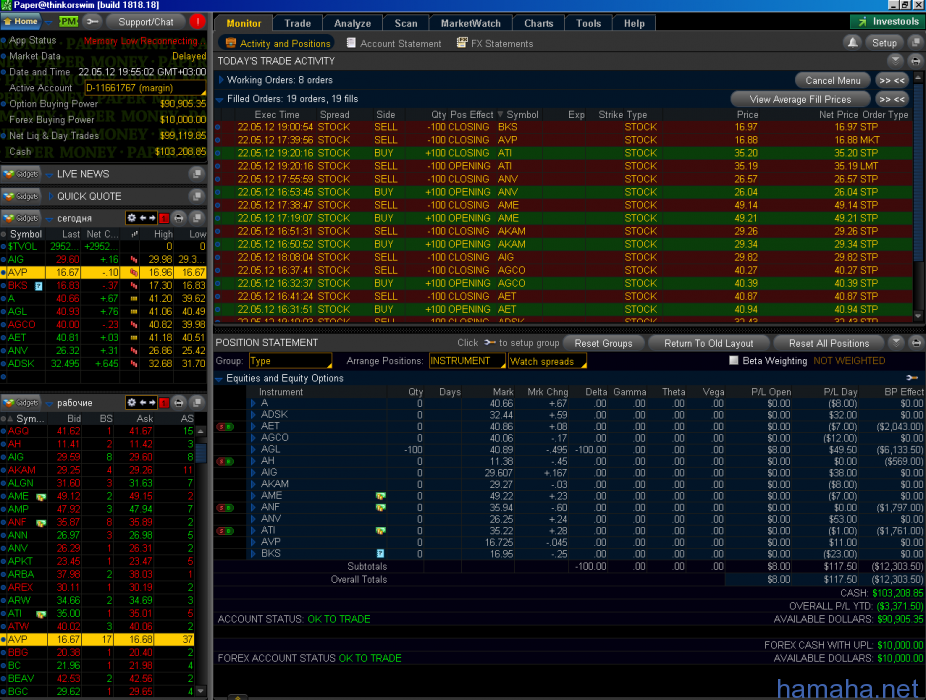Switch to the Analyze tab

pyautogui.click(x=353, y=23)
